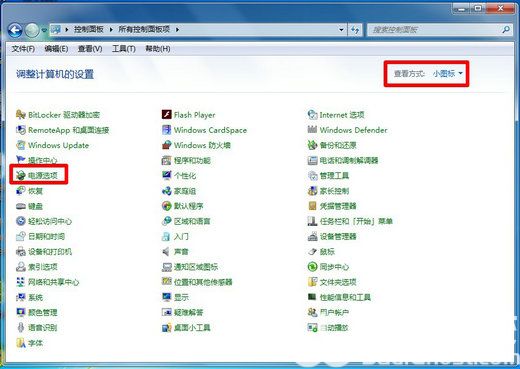Open the 网络和共享中心 icon
520x369 pixels.
tap(21, 282)
